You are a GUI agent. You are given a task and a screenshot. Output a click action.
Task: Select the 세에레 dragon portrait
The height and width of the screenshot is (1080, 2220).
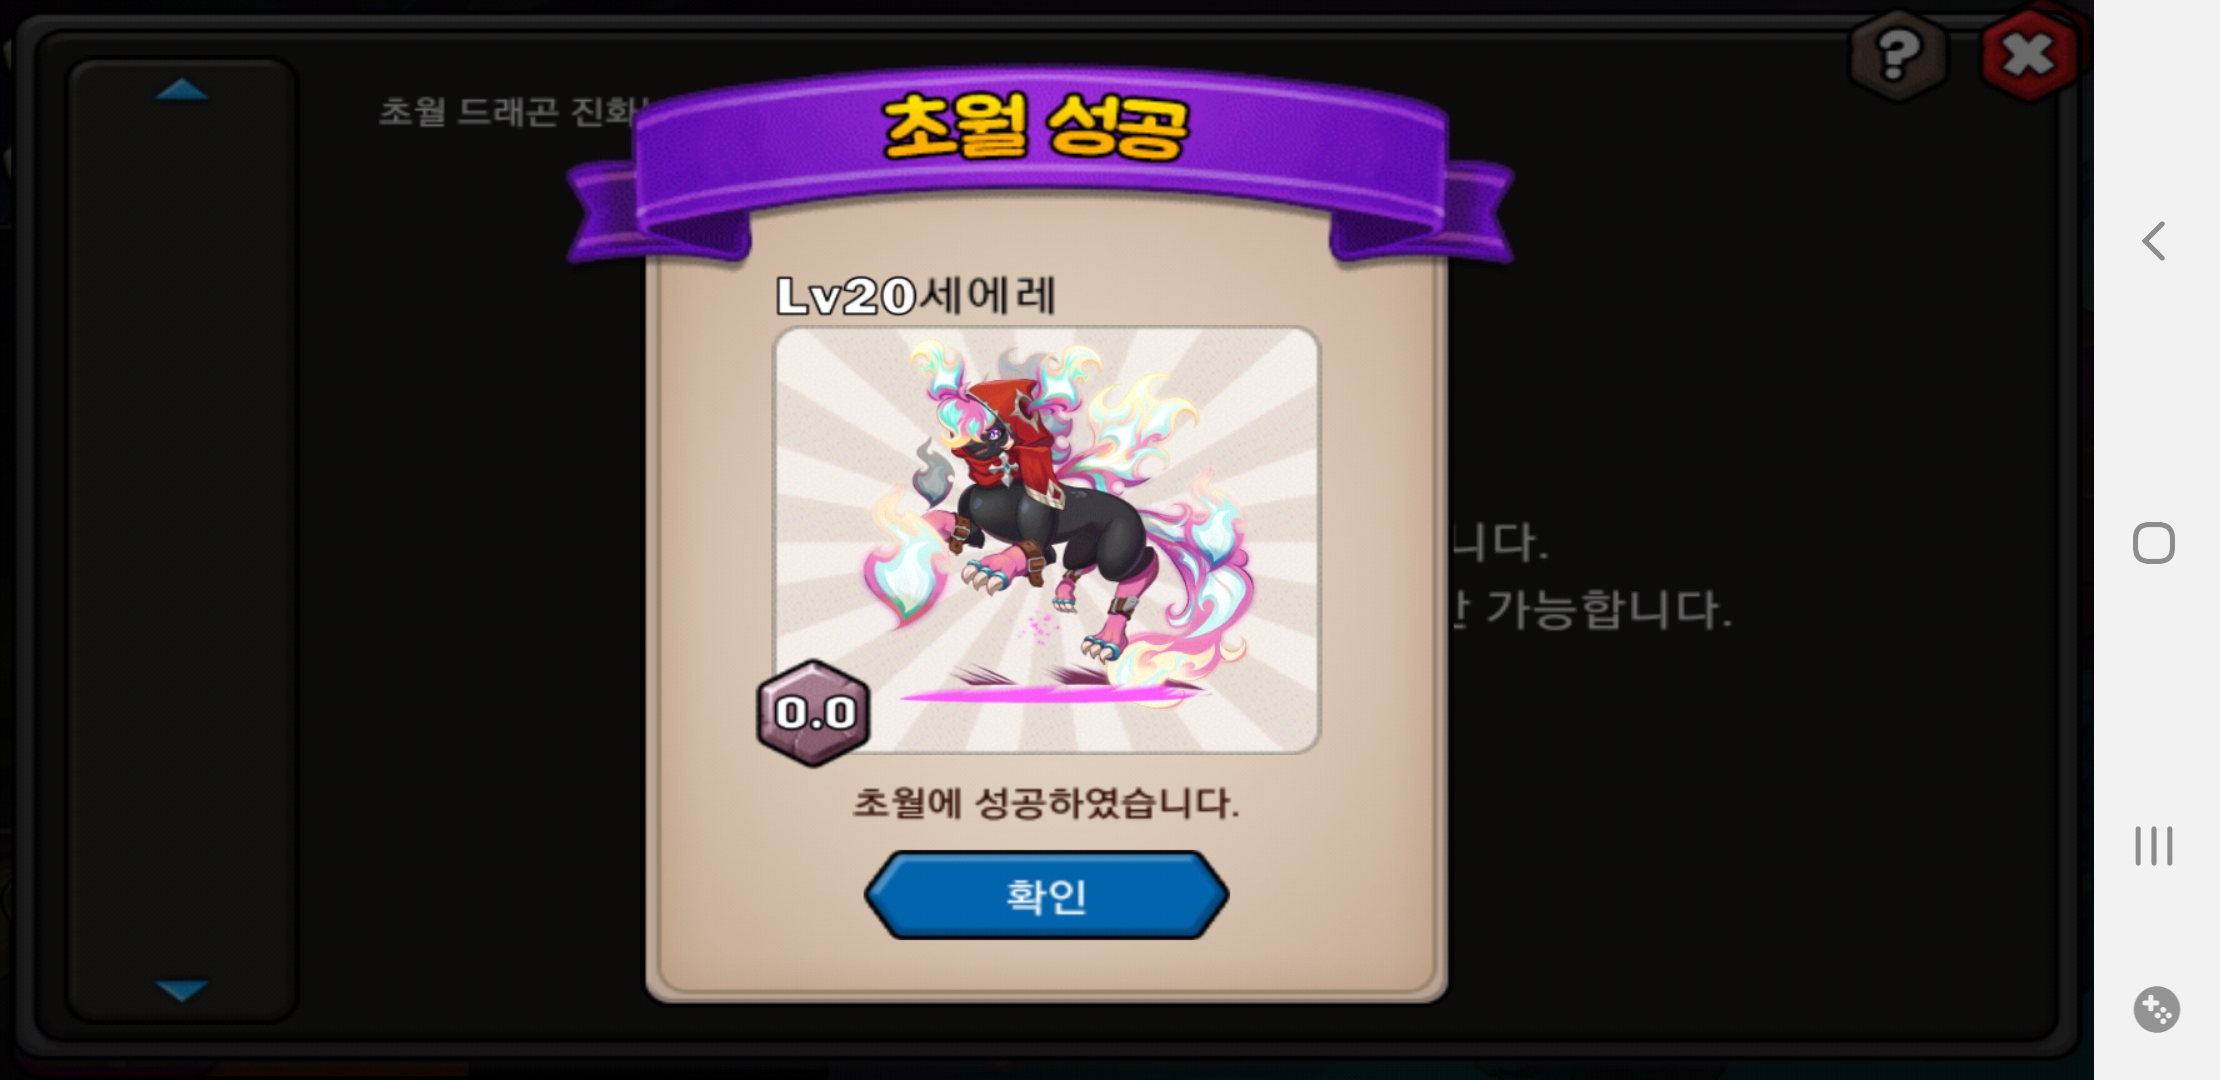pos(1047,540)
